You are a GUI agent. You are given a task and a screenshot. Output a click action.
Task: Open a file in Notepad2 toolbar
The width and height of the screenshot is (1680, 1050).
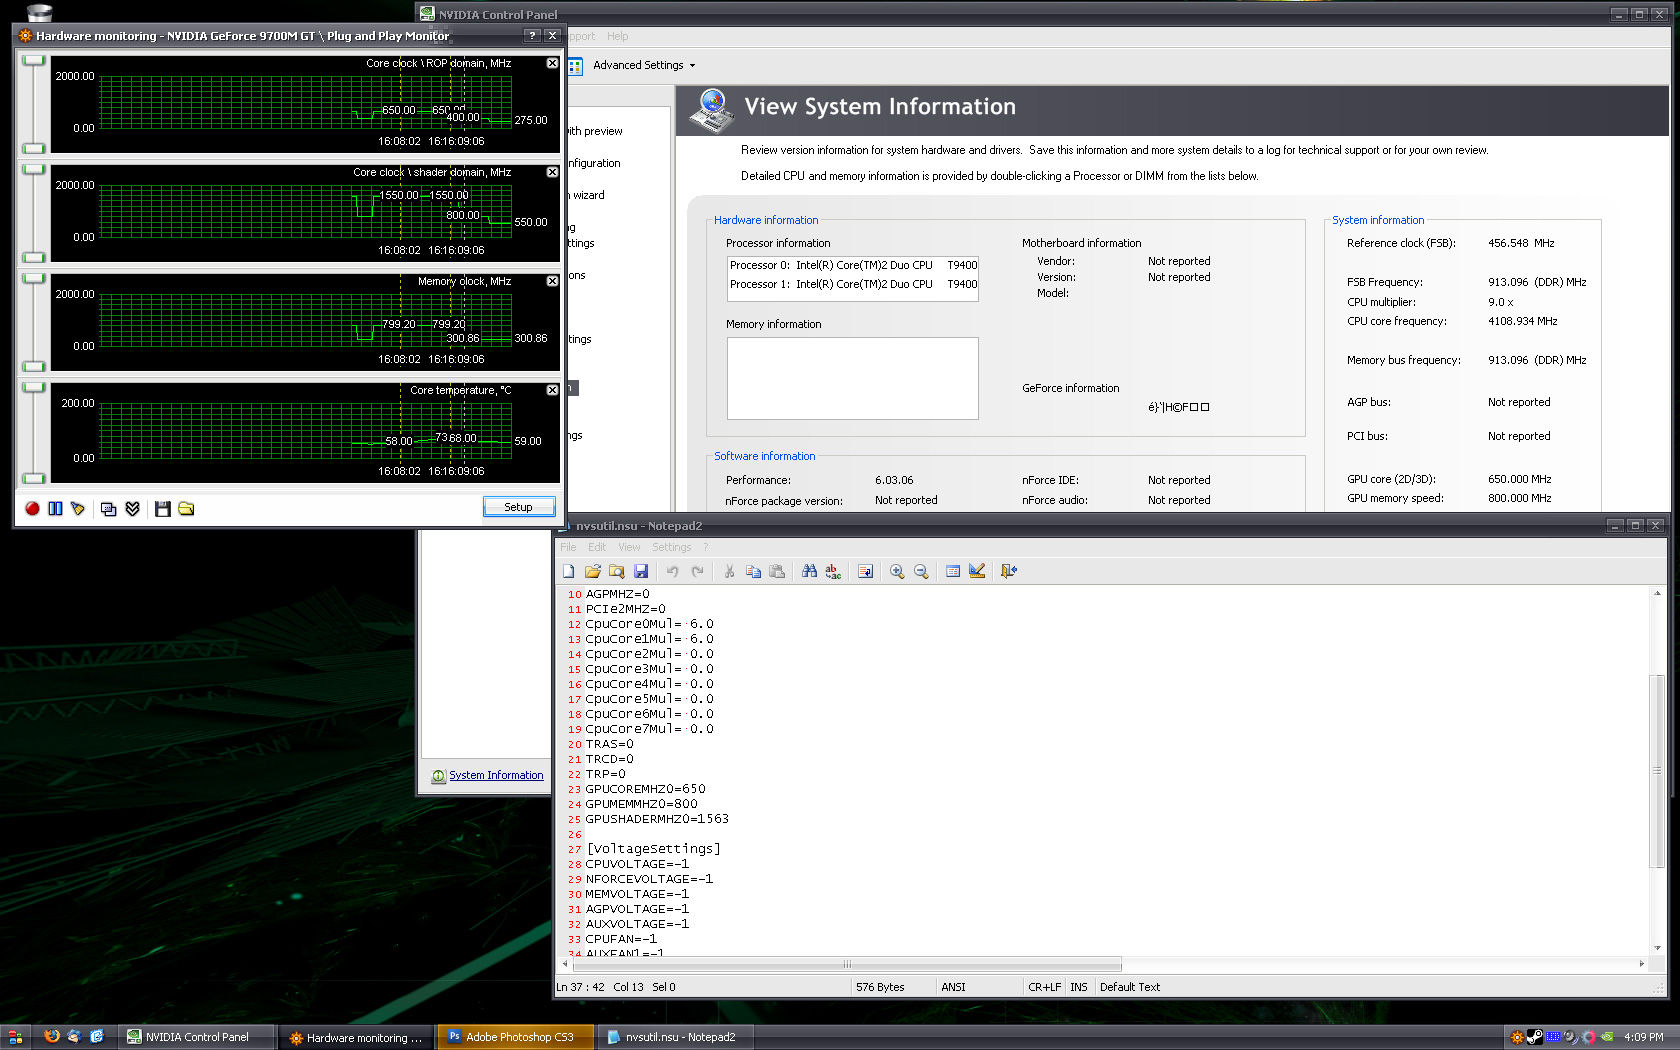tap(592, 571)
